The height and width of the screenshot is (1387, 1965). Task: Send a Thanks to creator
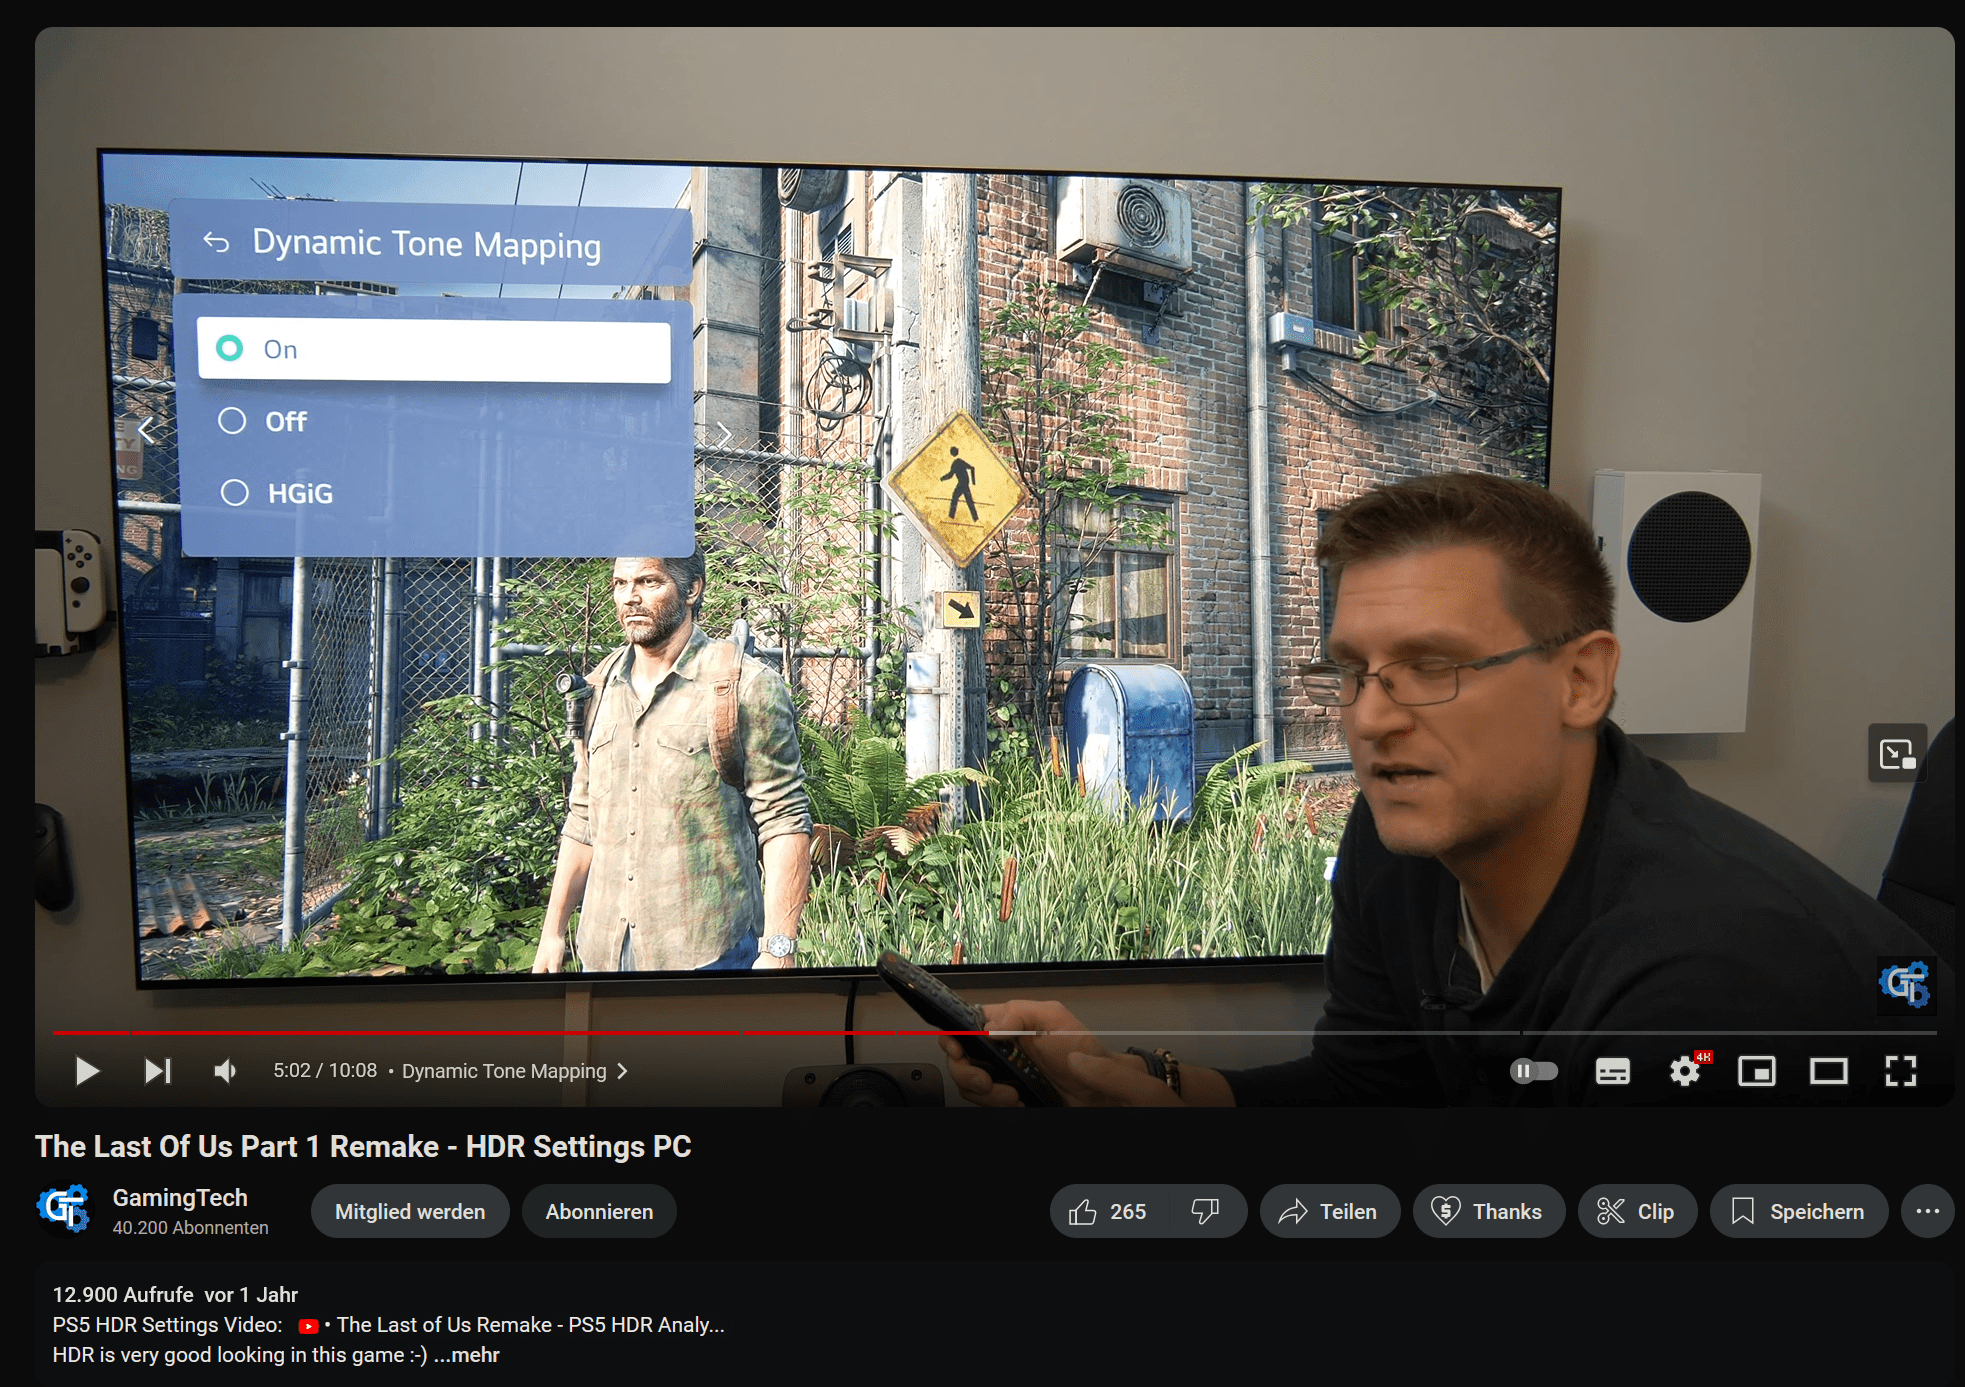pos(1488,1211)
